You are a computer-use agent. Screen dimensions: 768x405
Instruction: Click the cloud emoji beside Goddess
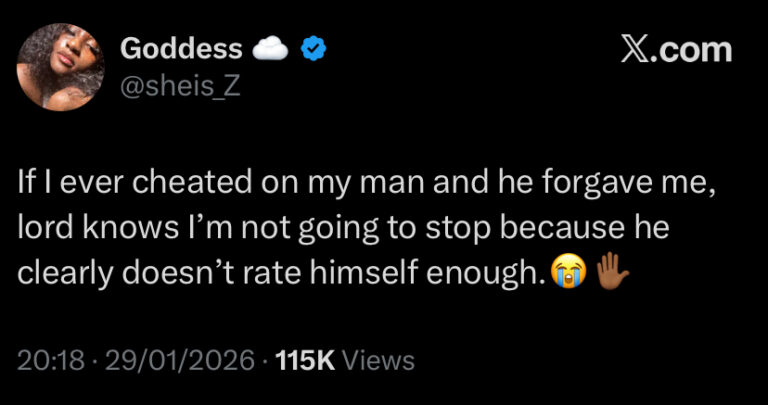271,48
